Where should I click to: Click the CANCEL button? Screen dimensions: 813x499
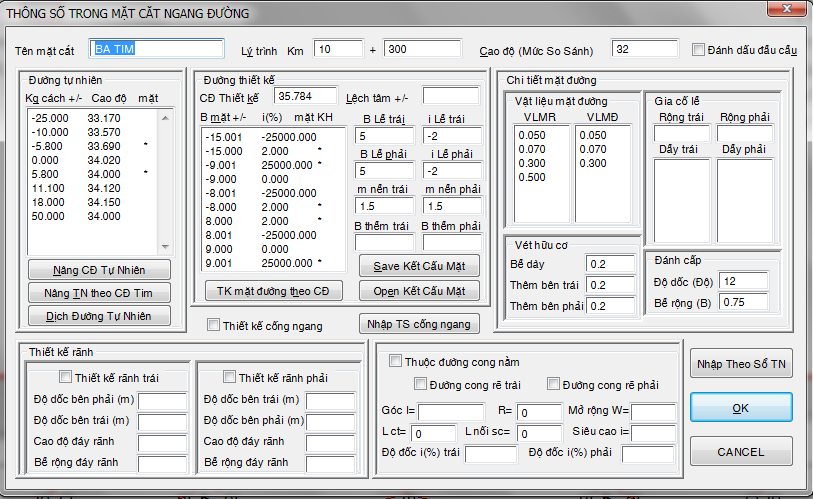(x=741, y=452)
